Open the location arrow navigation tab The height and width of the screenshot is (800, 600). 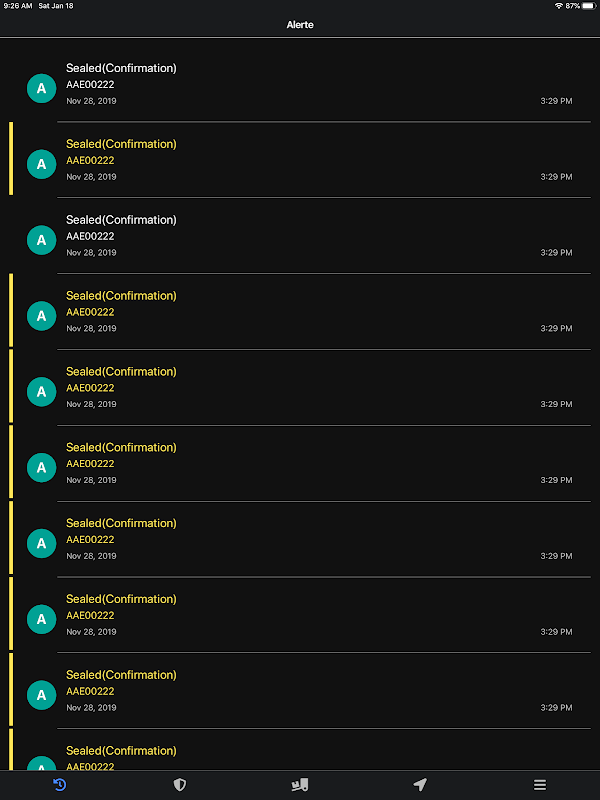pyautogui.click(x=420, y=784)
